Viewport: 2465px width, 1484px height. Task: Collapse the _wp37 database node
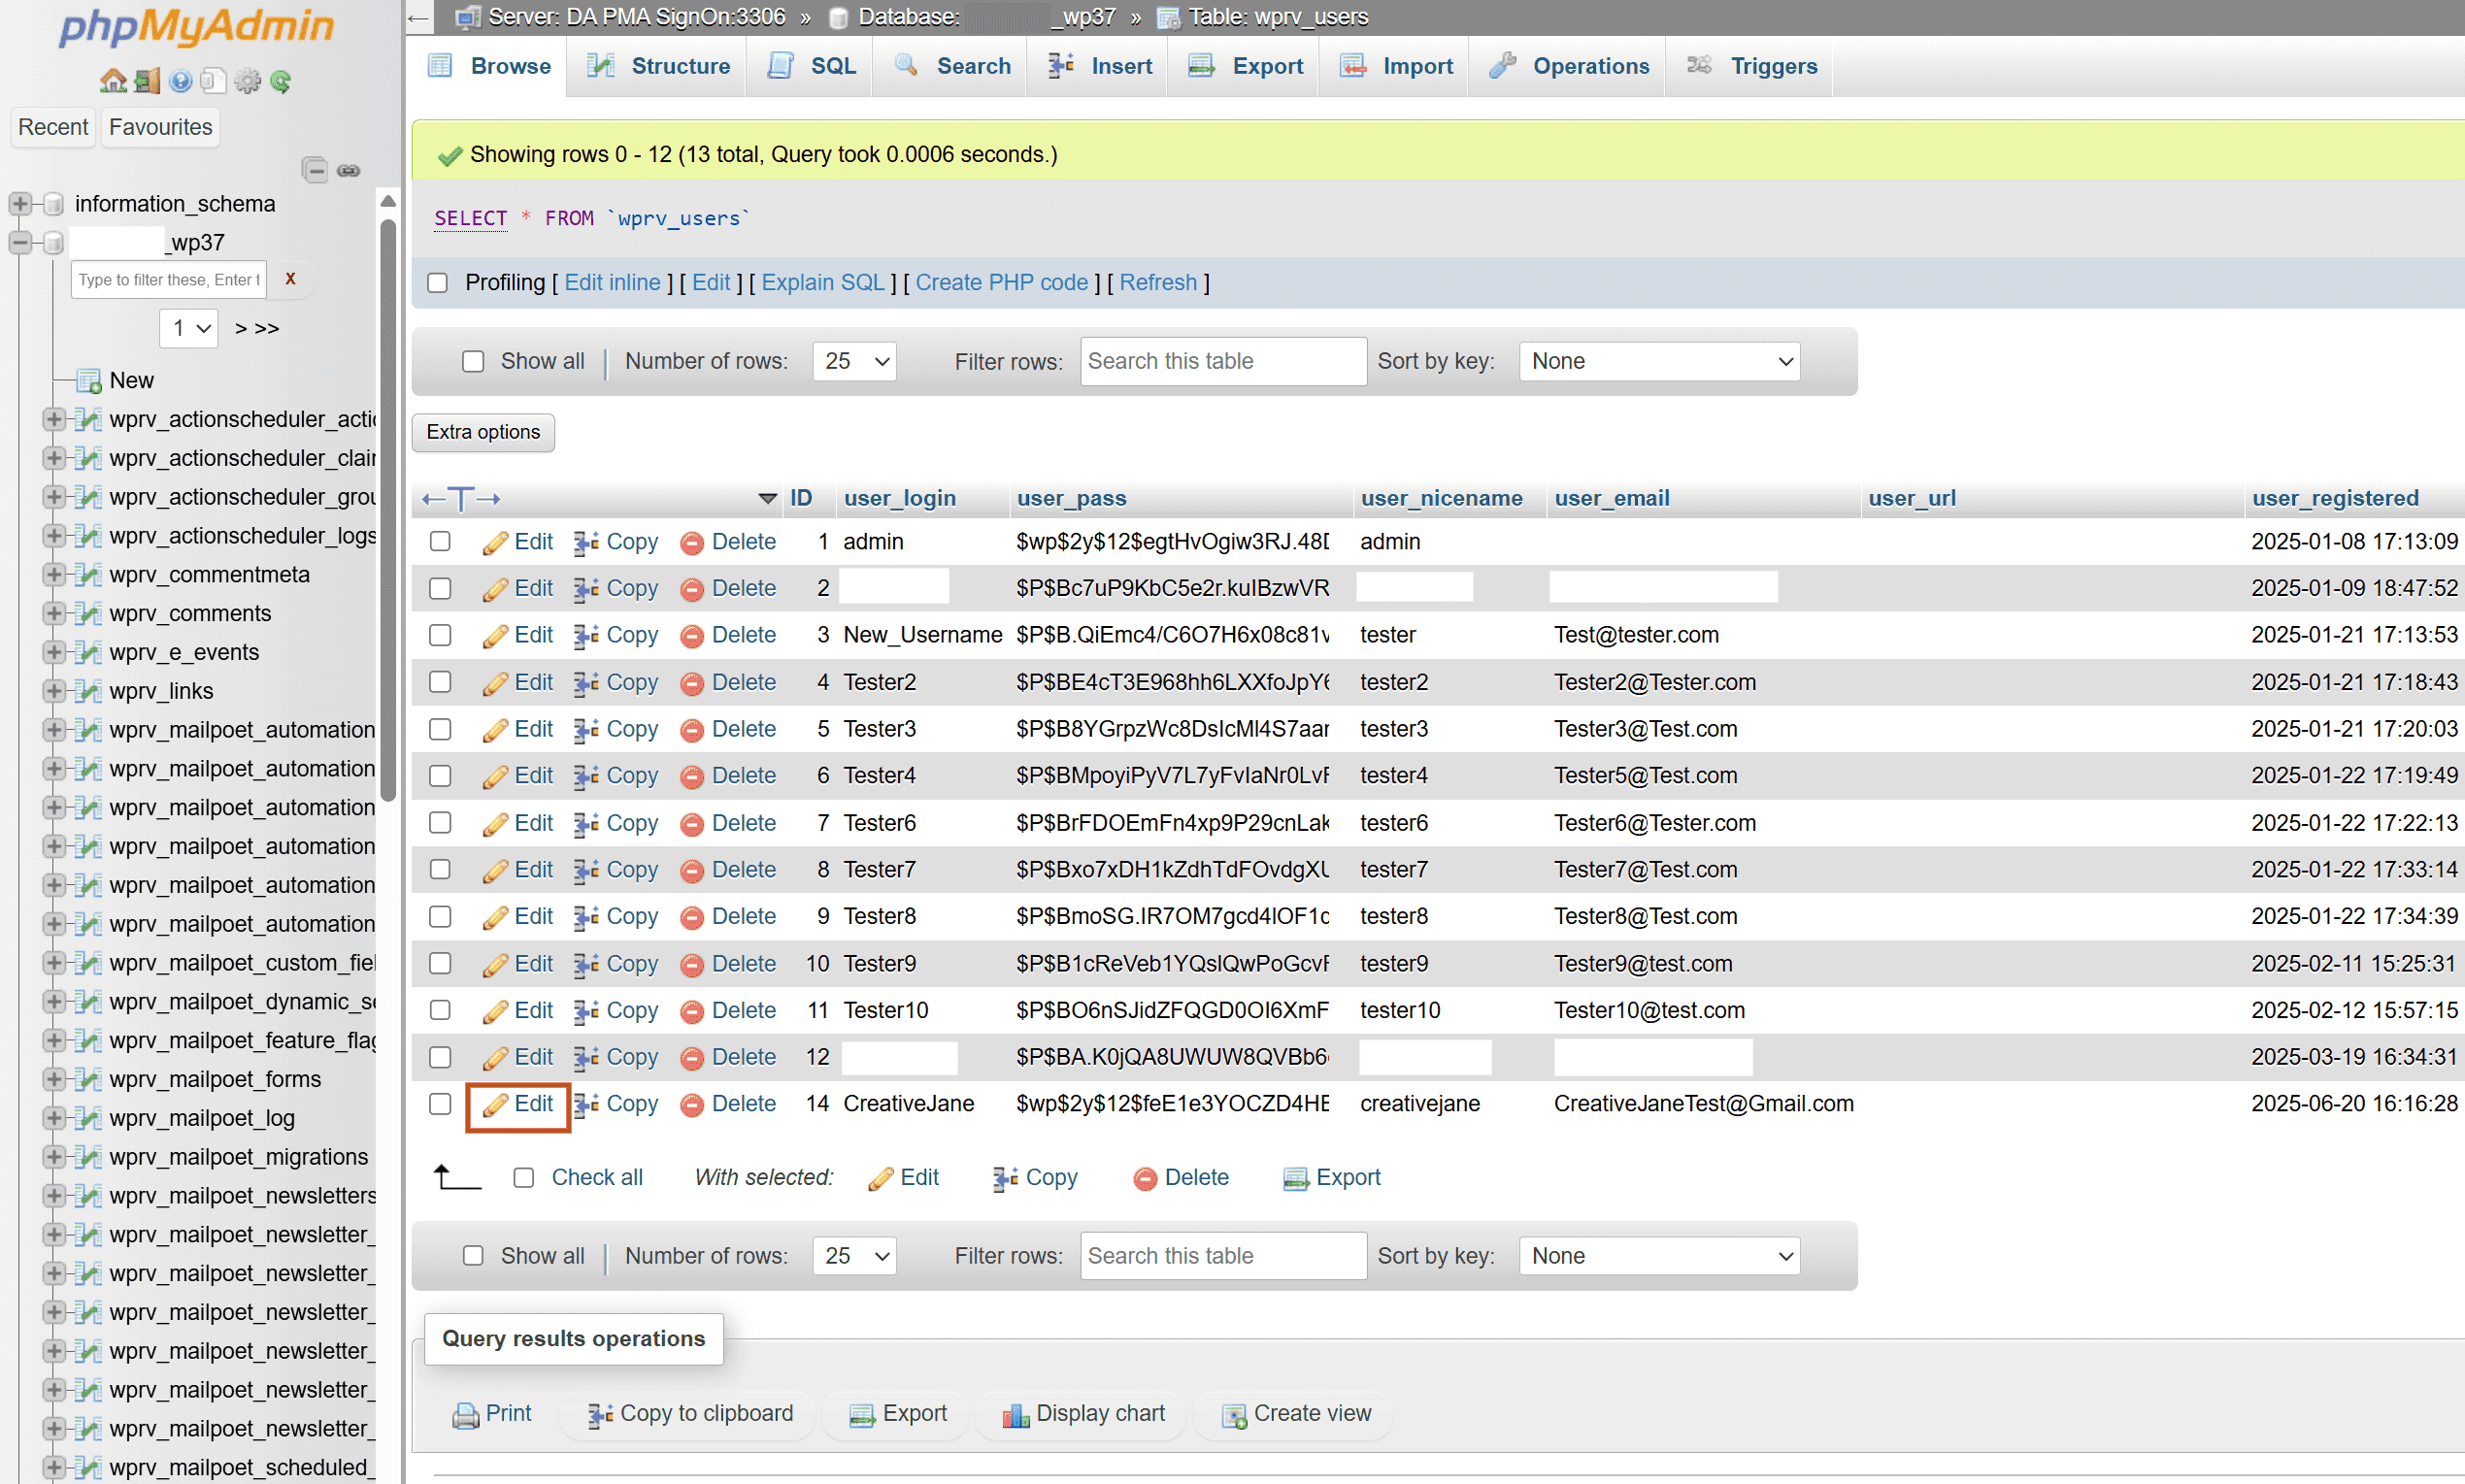click(19, 242)
